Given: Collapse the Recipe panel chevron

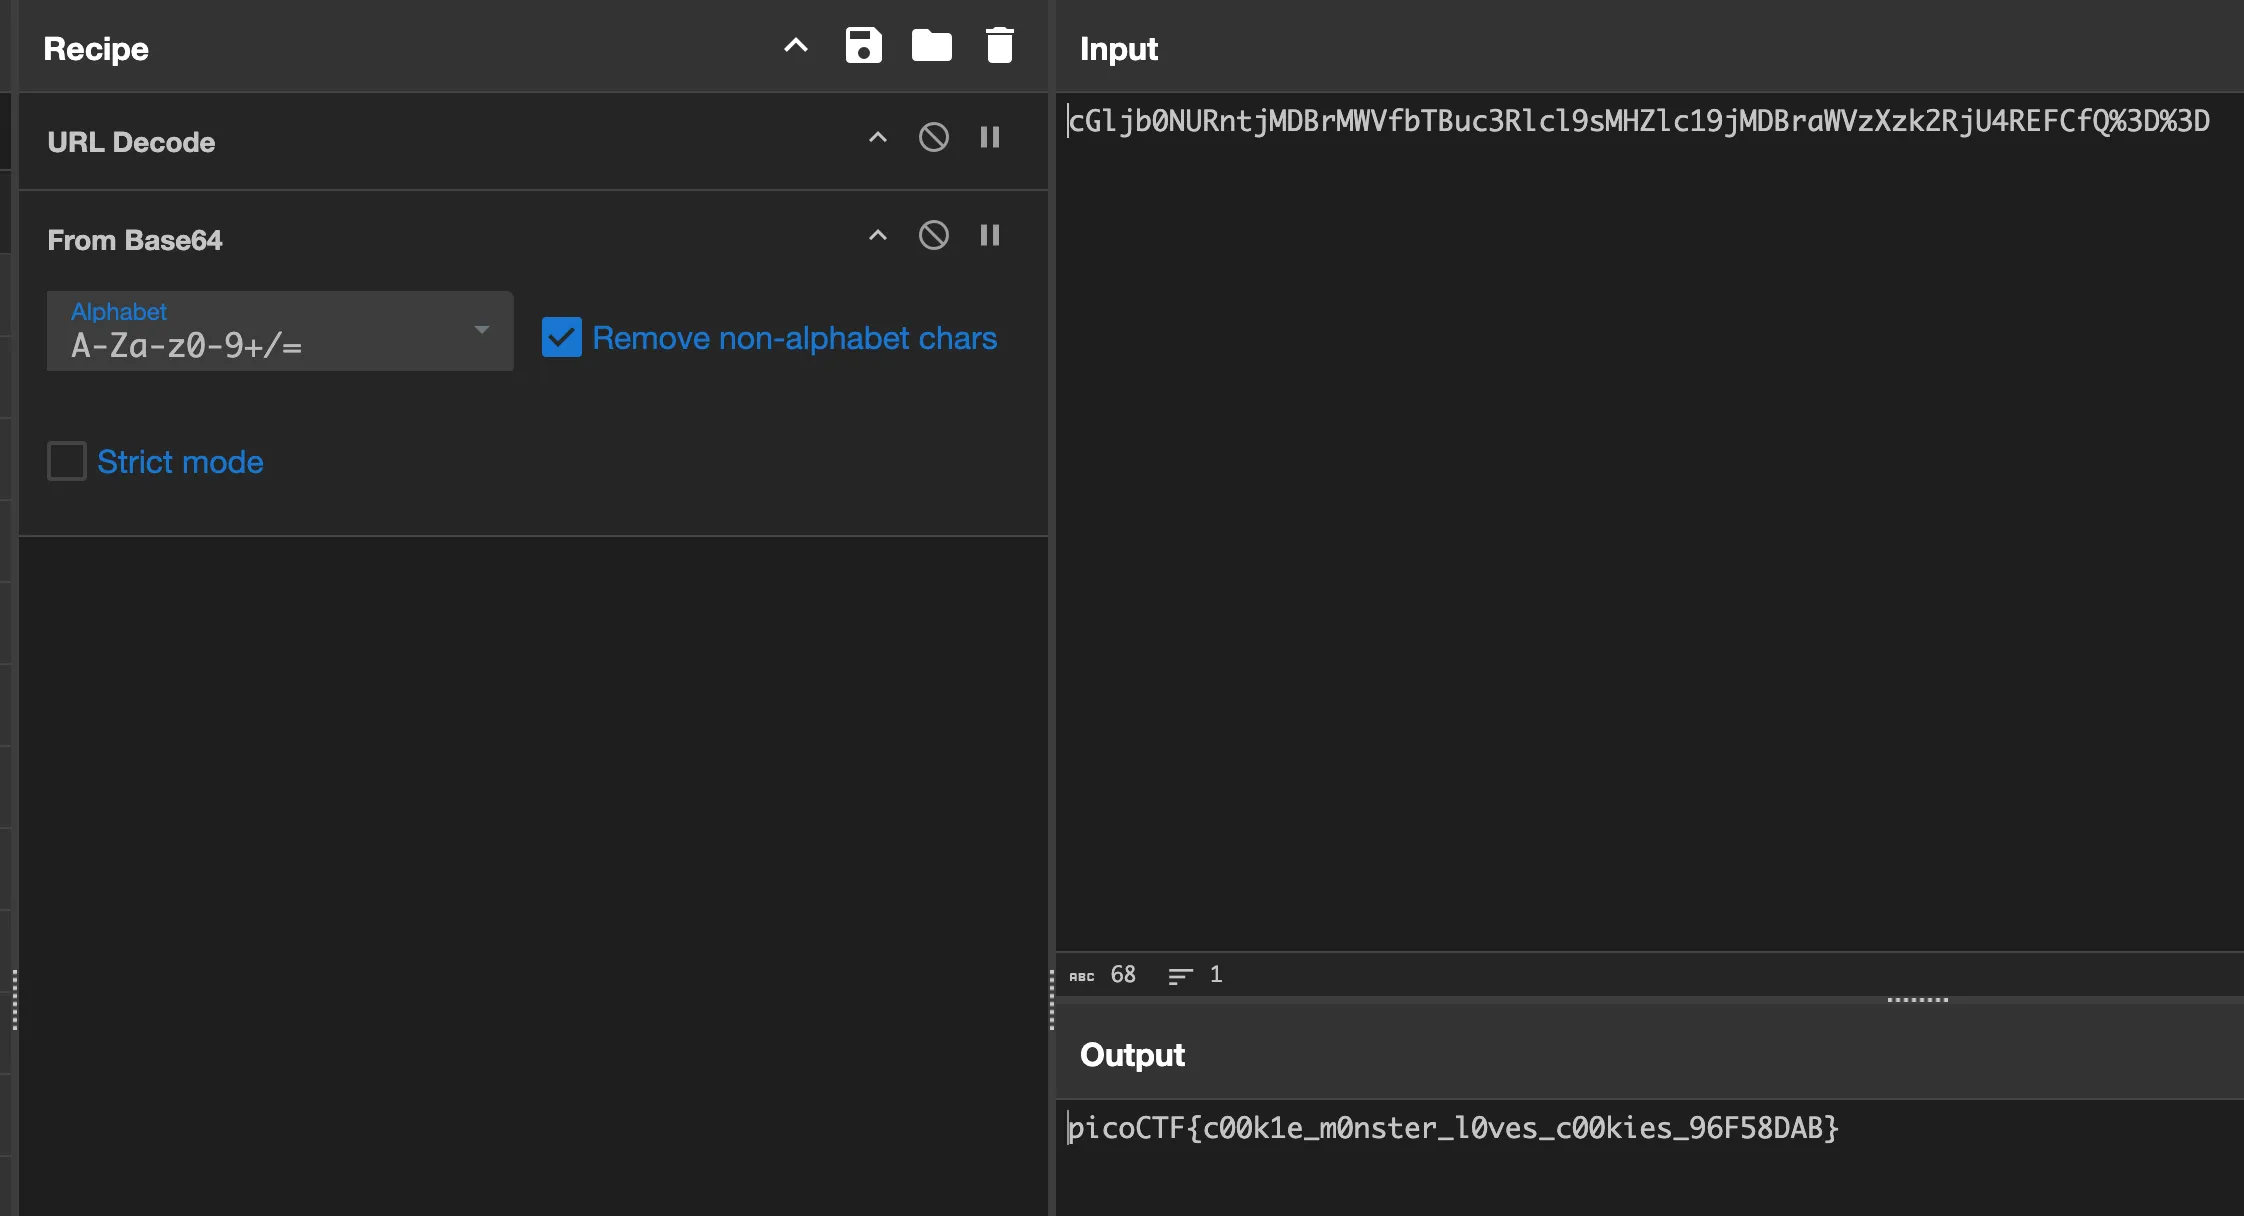Looking at the screenshot, I should (795, 46).
